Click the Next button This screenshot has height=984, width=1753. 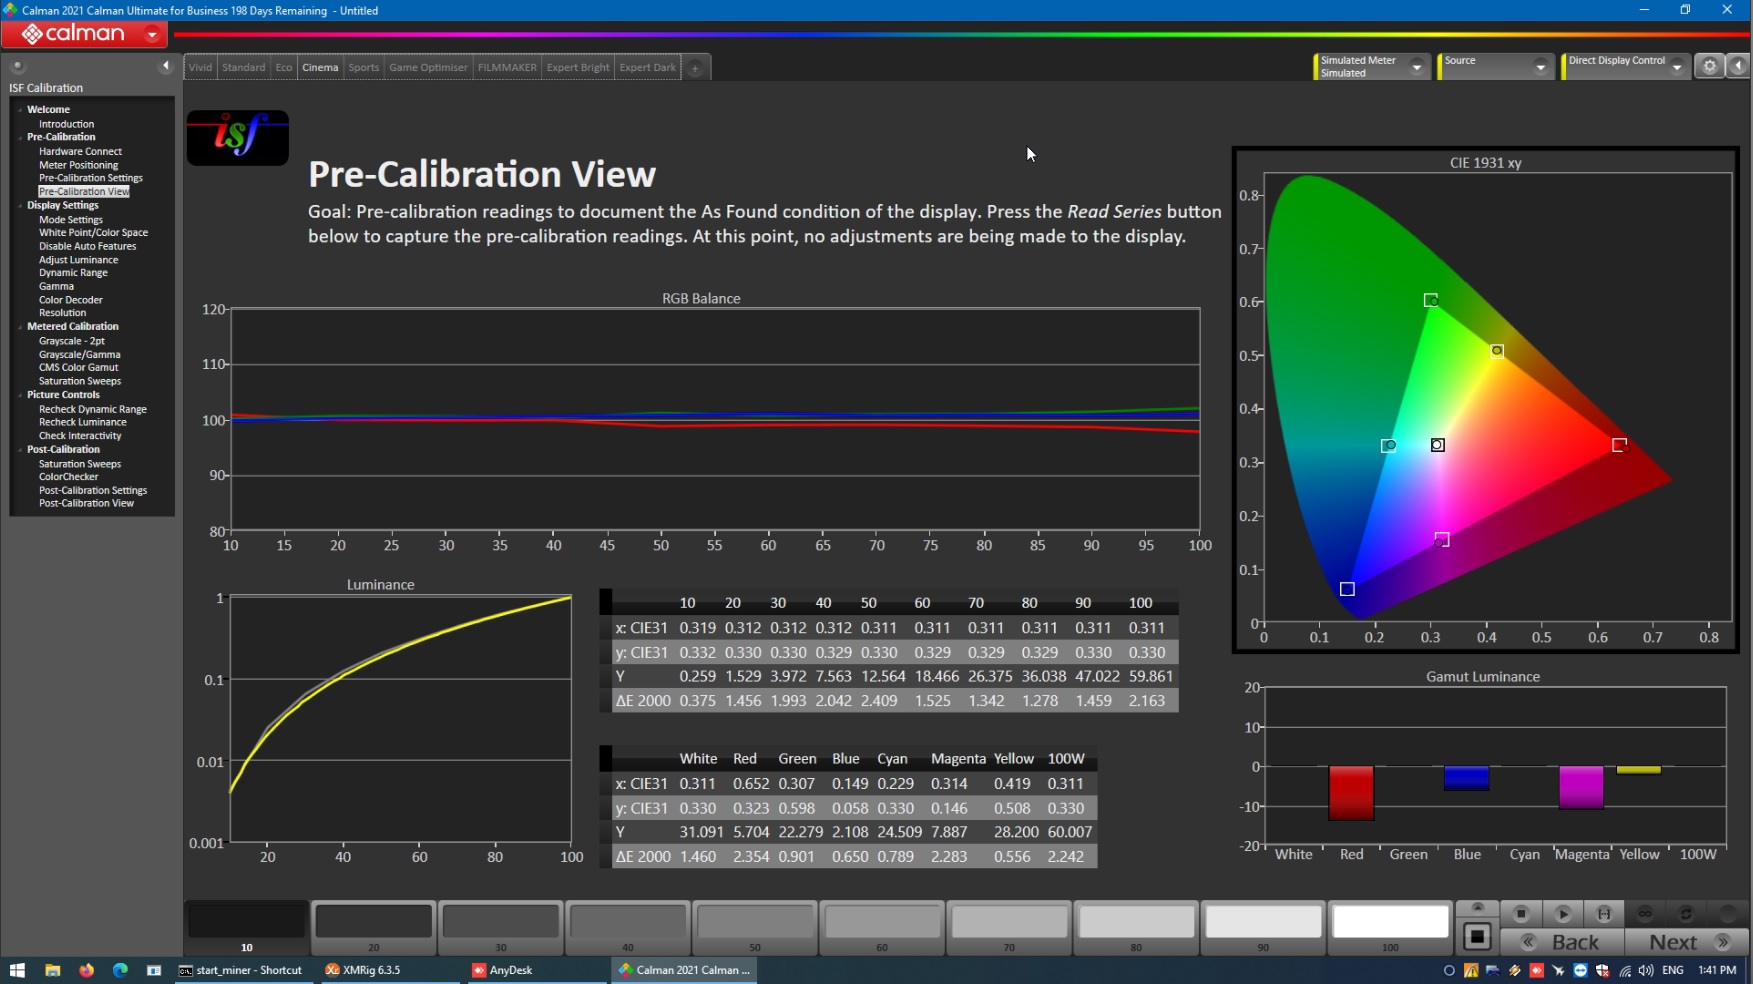tap(1686, 942)
